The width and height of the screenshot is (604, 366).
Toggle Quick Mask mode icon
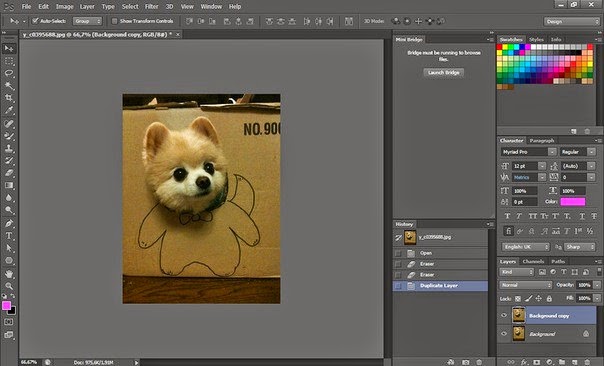(9, 322)
